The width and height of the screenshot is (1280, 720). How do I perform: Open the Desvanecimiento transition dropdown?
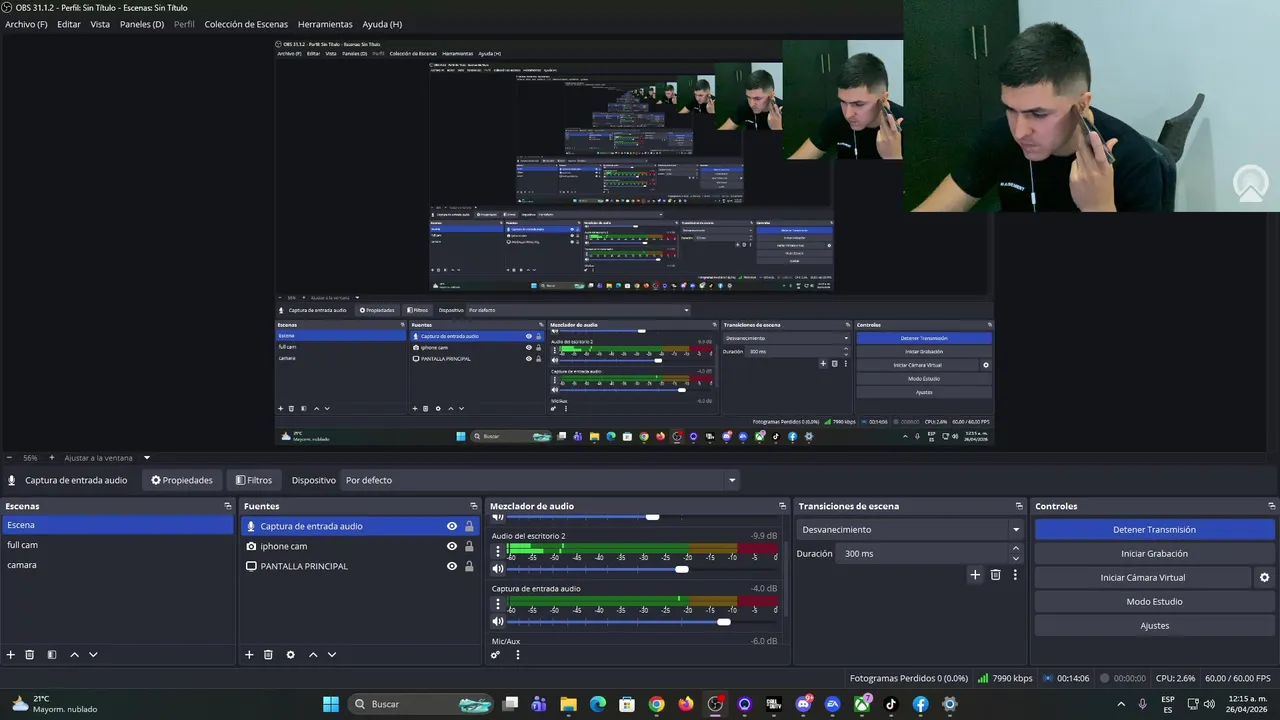click(910, 530)
